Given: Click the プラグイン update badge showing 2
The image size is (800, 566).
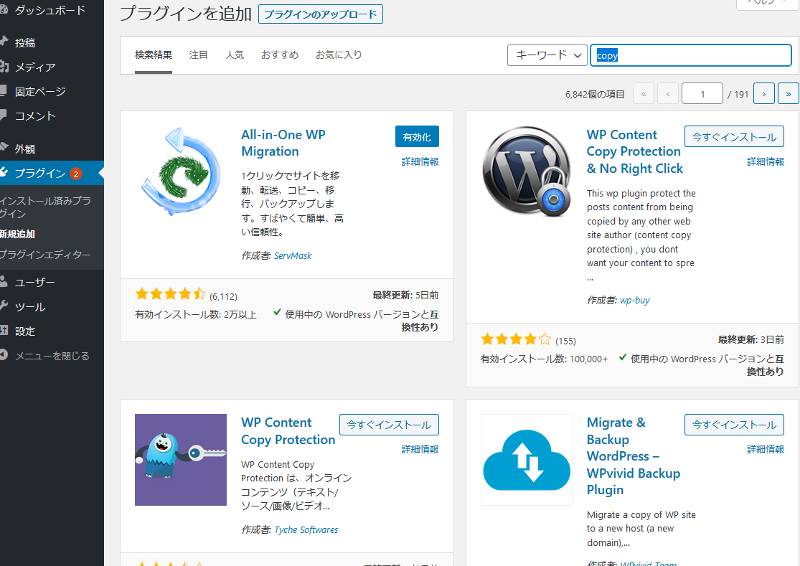Looking at the screenshot, I should pos(76,174).
